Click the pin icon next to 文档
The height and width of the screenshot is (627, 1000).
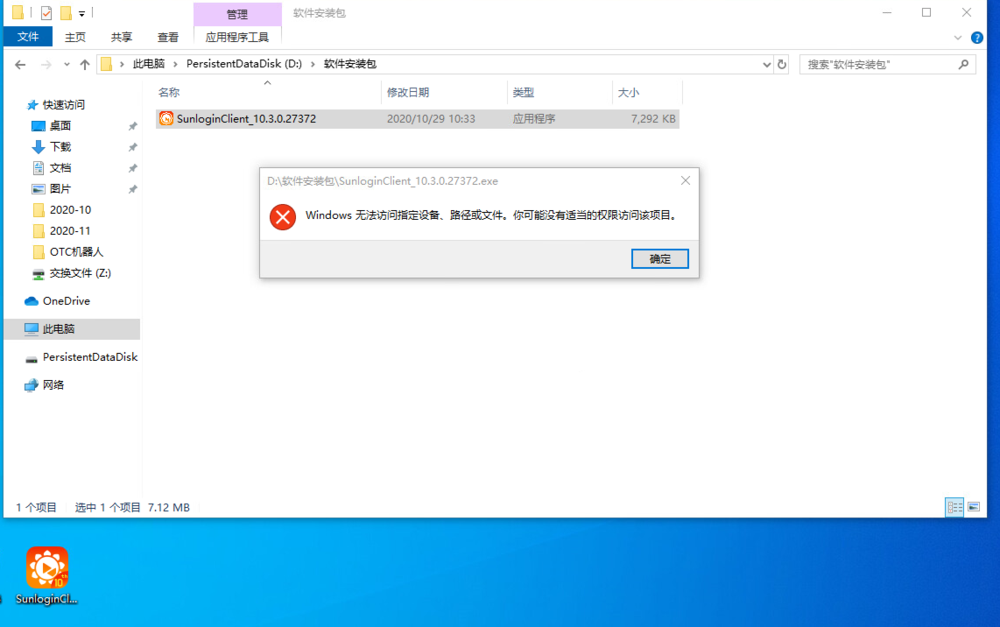(x=133, y=168)
